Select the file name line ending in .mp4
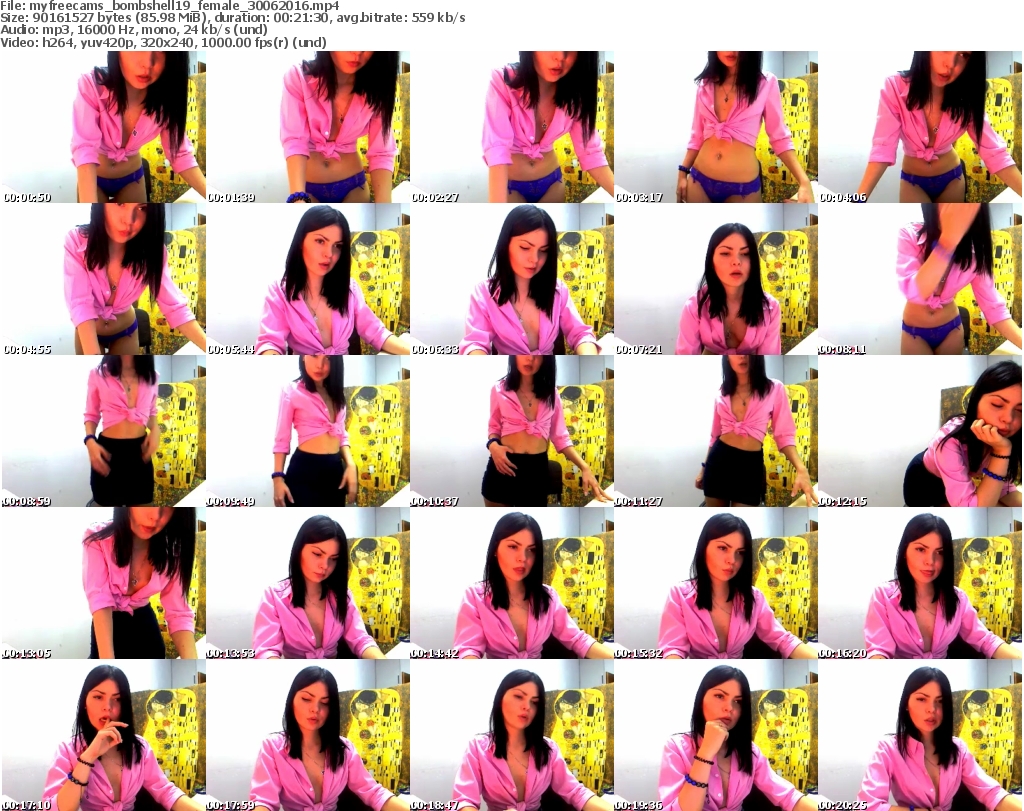 170,6
